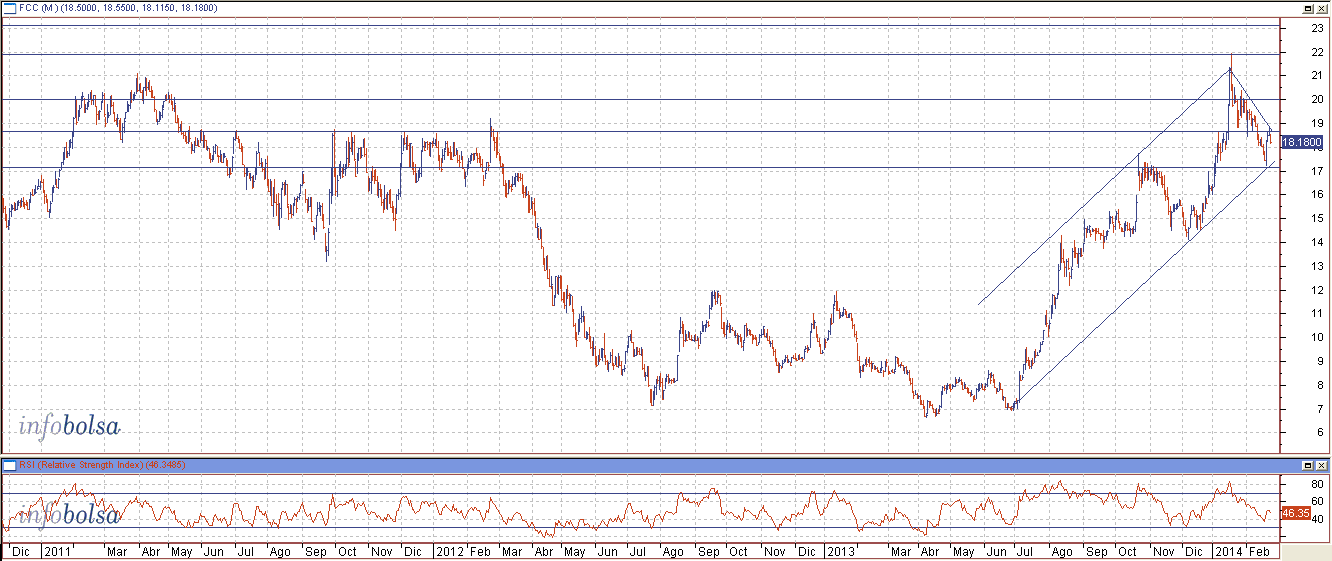Screen dimensions: 1332x561
Task: Close the RSI indicator pane
Action: (1321, 466)
